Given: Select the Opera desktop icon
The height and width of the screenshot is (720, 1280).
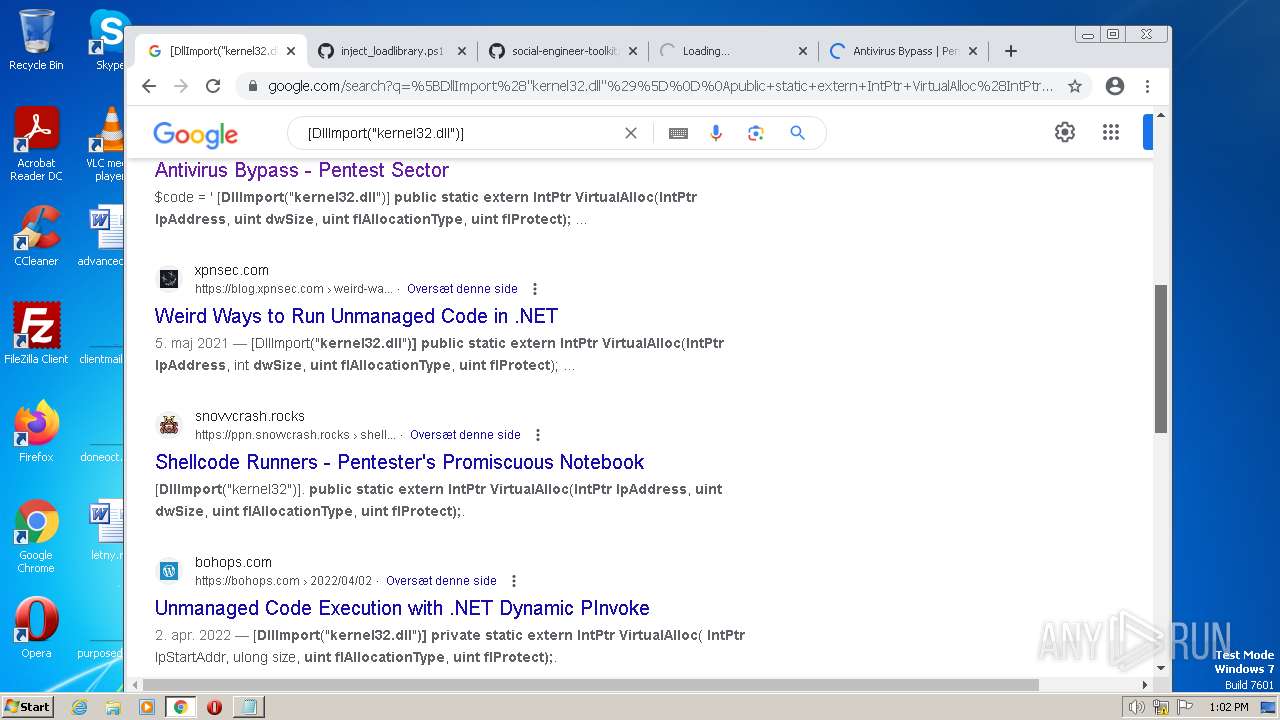Looking at the screenshot, I should pyautogui.click(x=36, y=628).
